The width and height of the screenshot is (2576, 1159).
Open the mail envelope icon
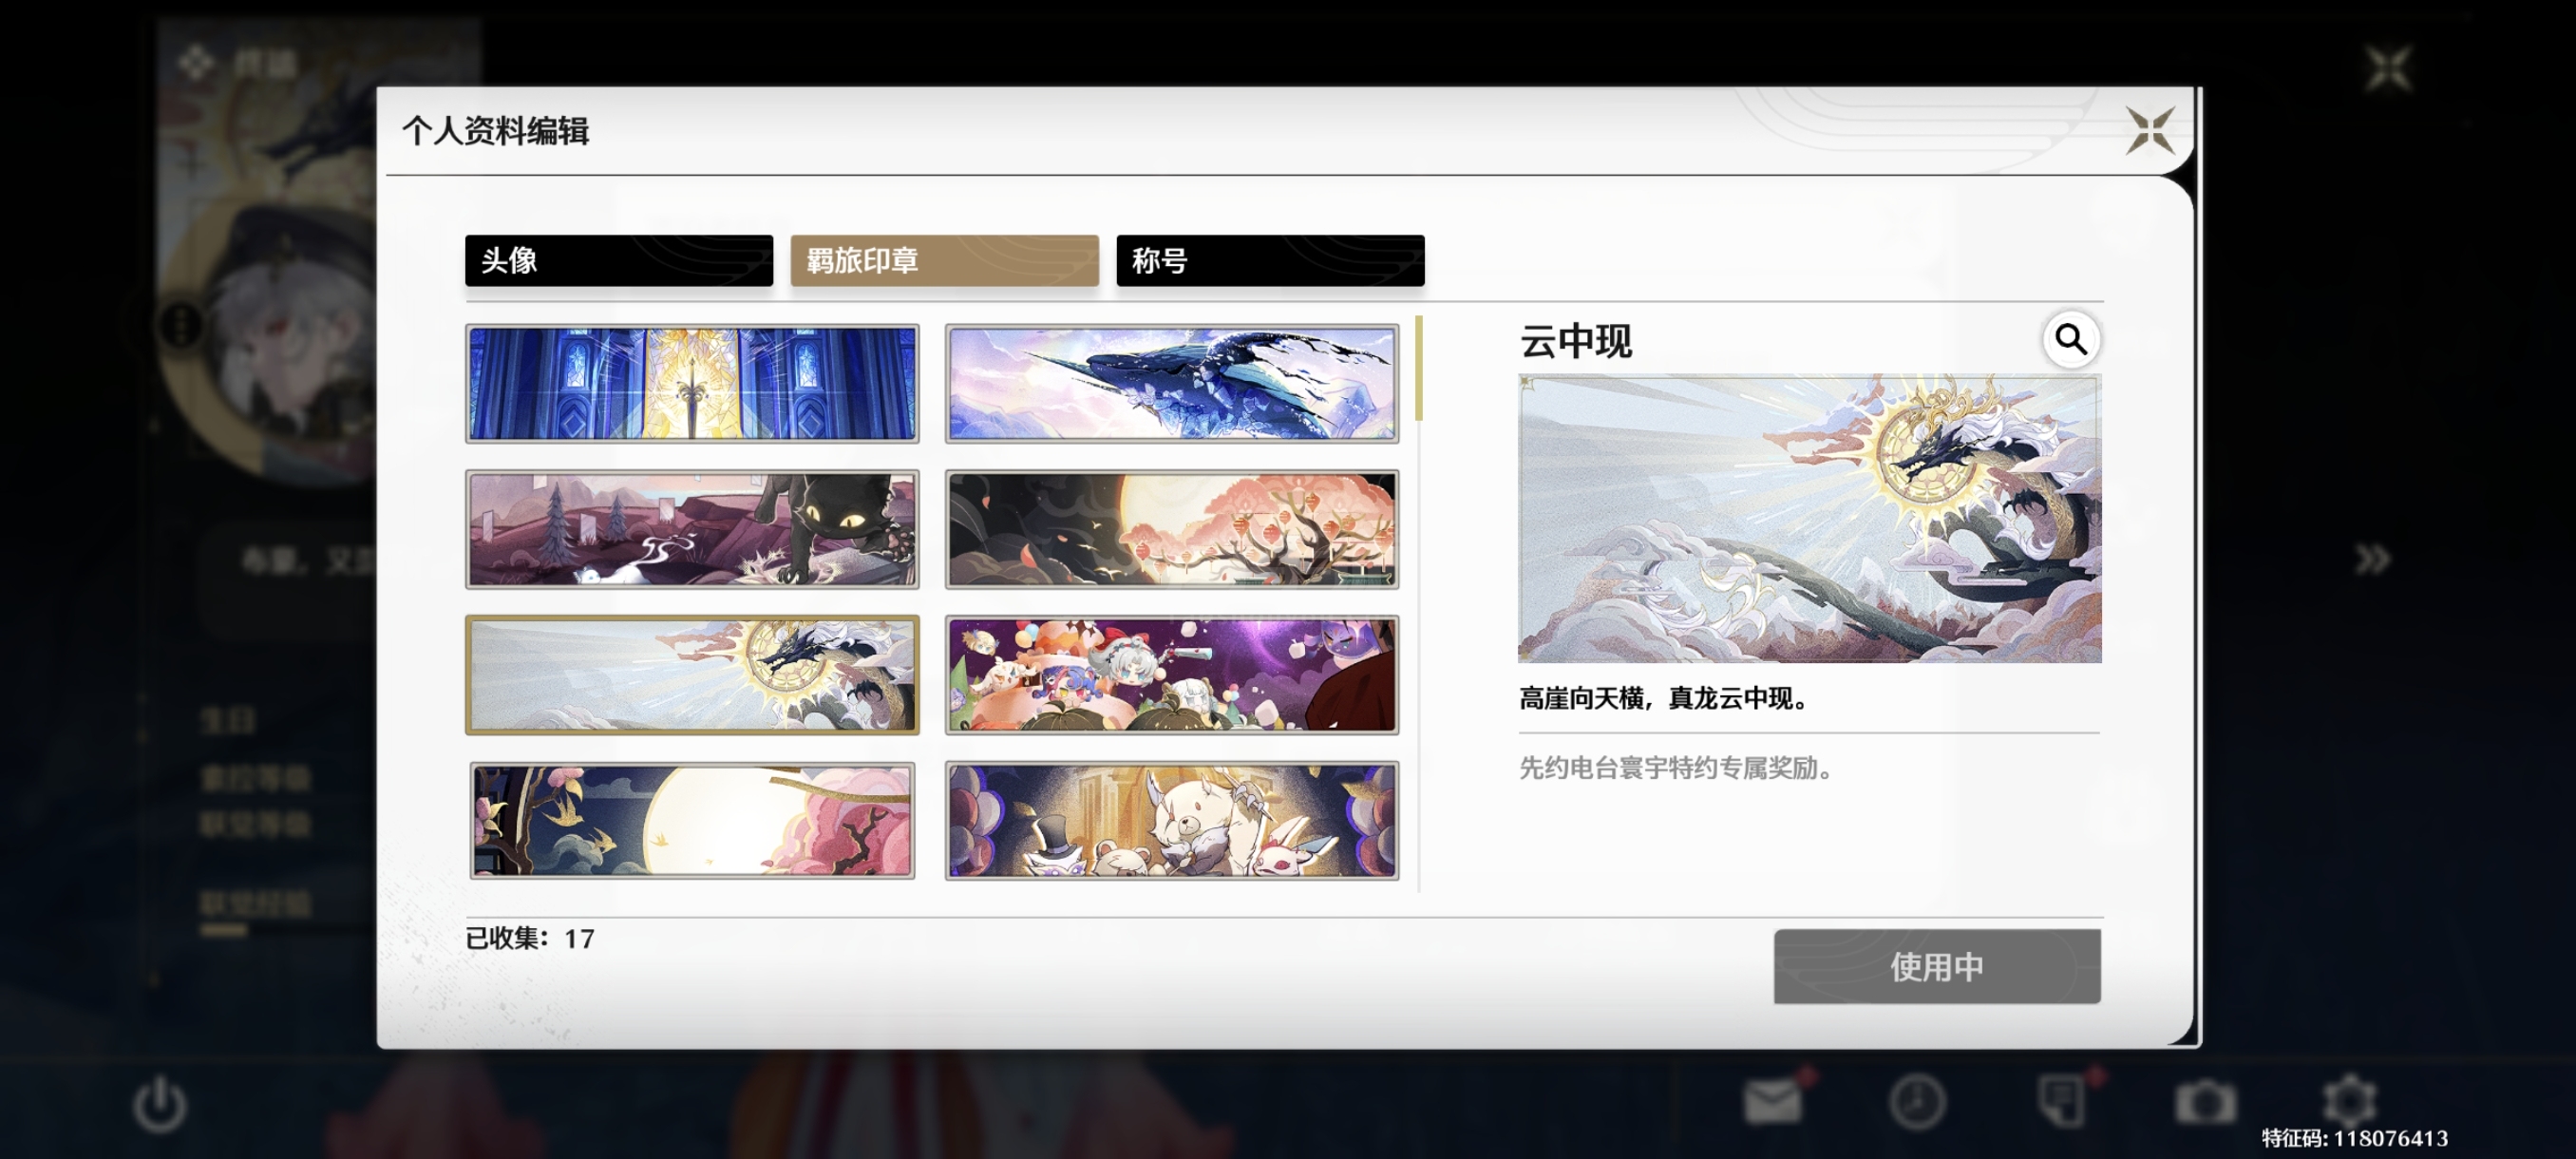1772,1102
